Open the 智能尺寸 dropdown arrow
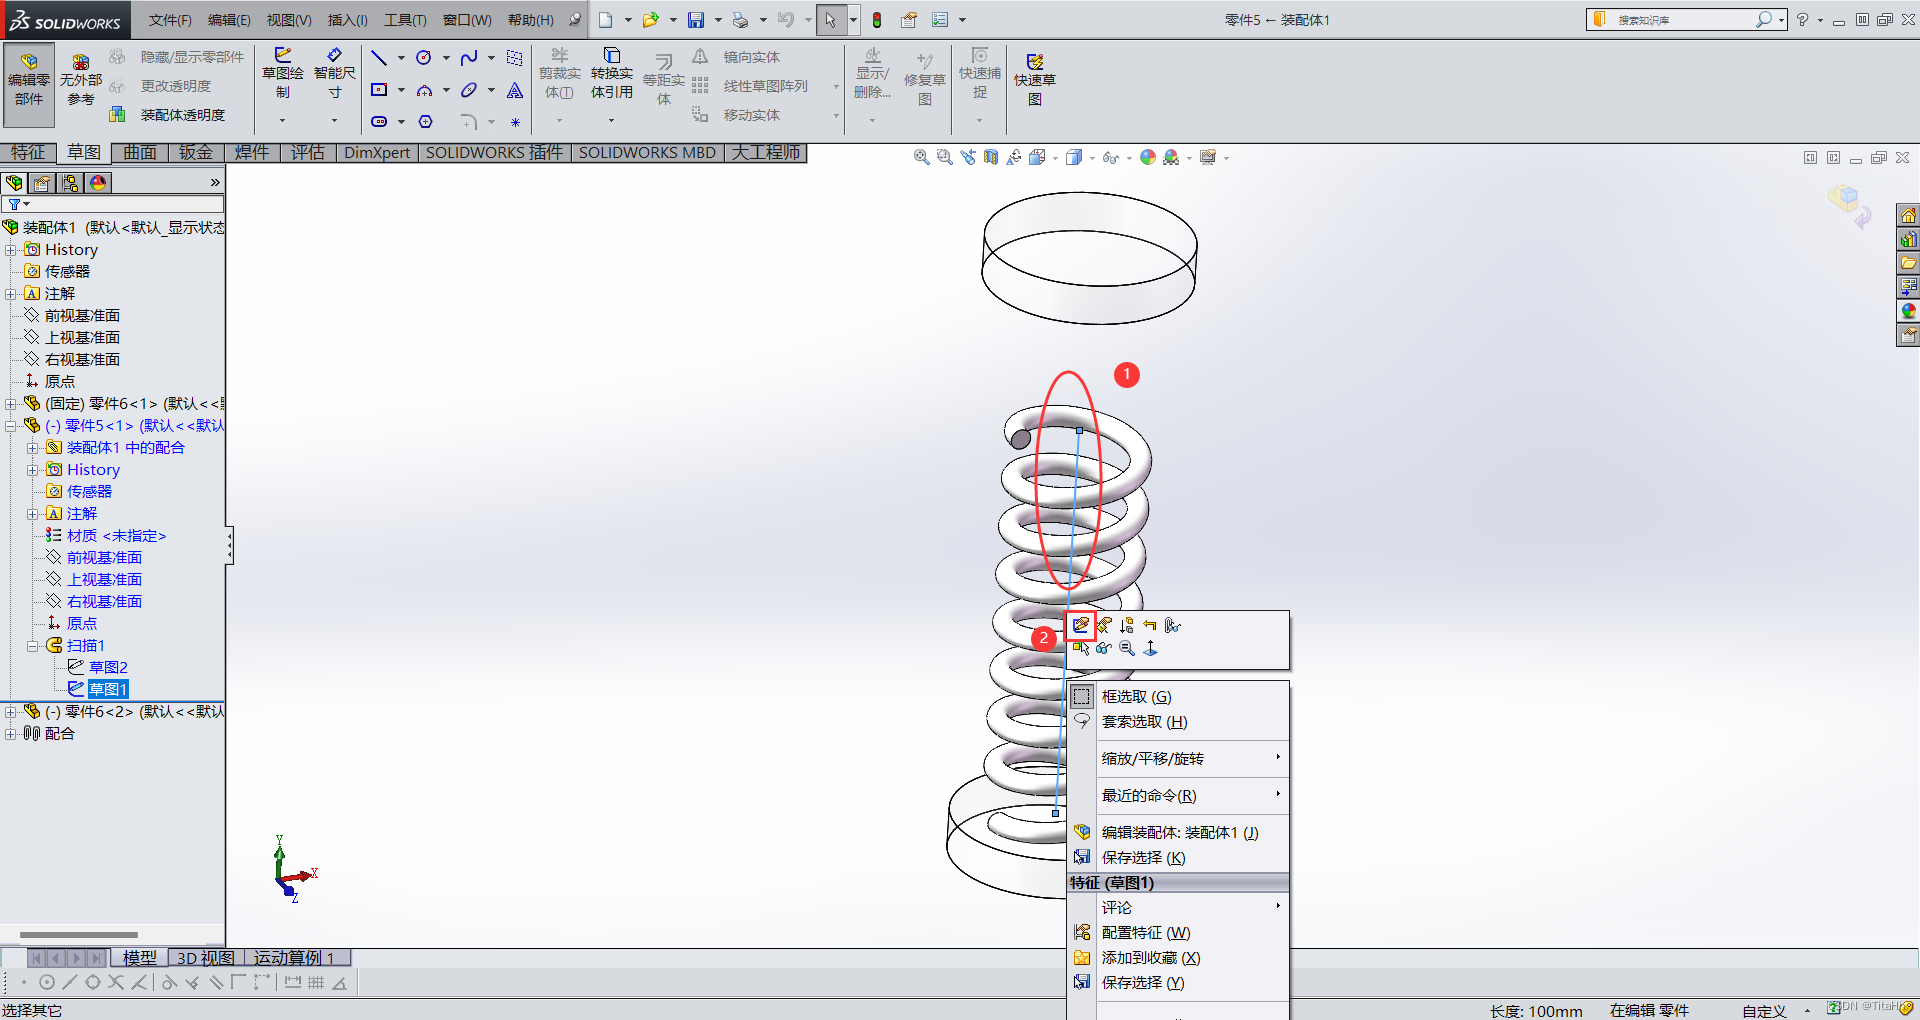 click(x=334, y=121)
